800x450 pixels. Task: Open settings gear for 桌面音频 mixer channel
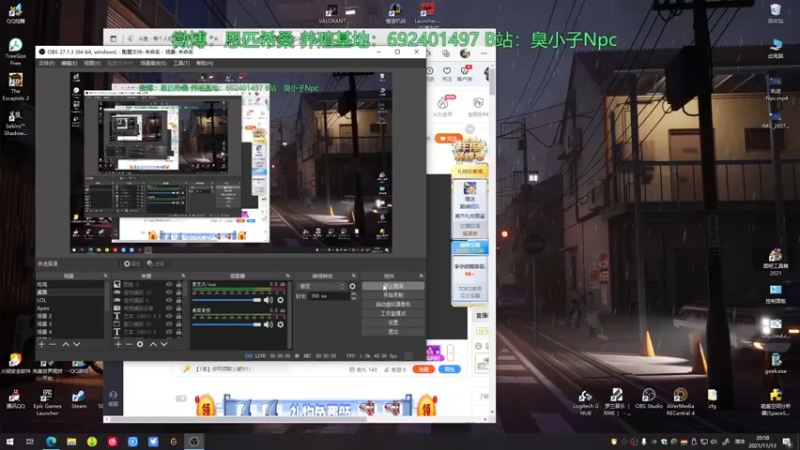click(280, 324)
